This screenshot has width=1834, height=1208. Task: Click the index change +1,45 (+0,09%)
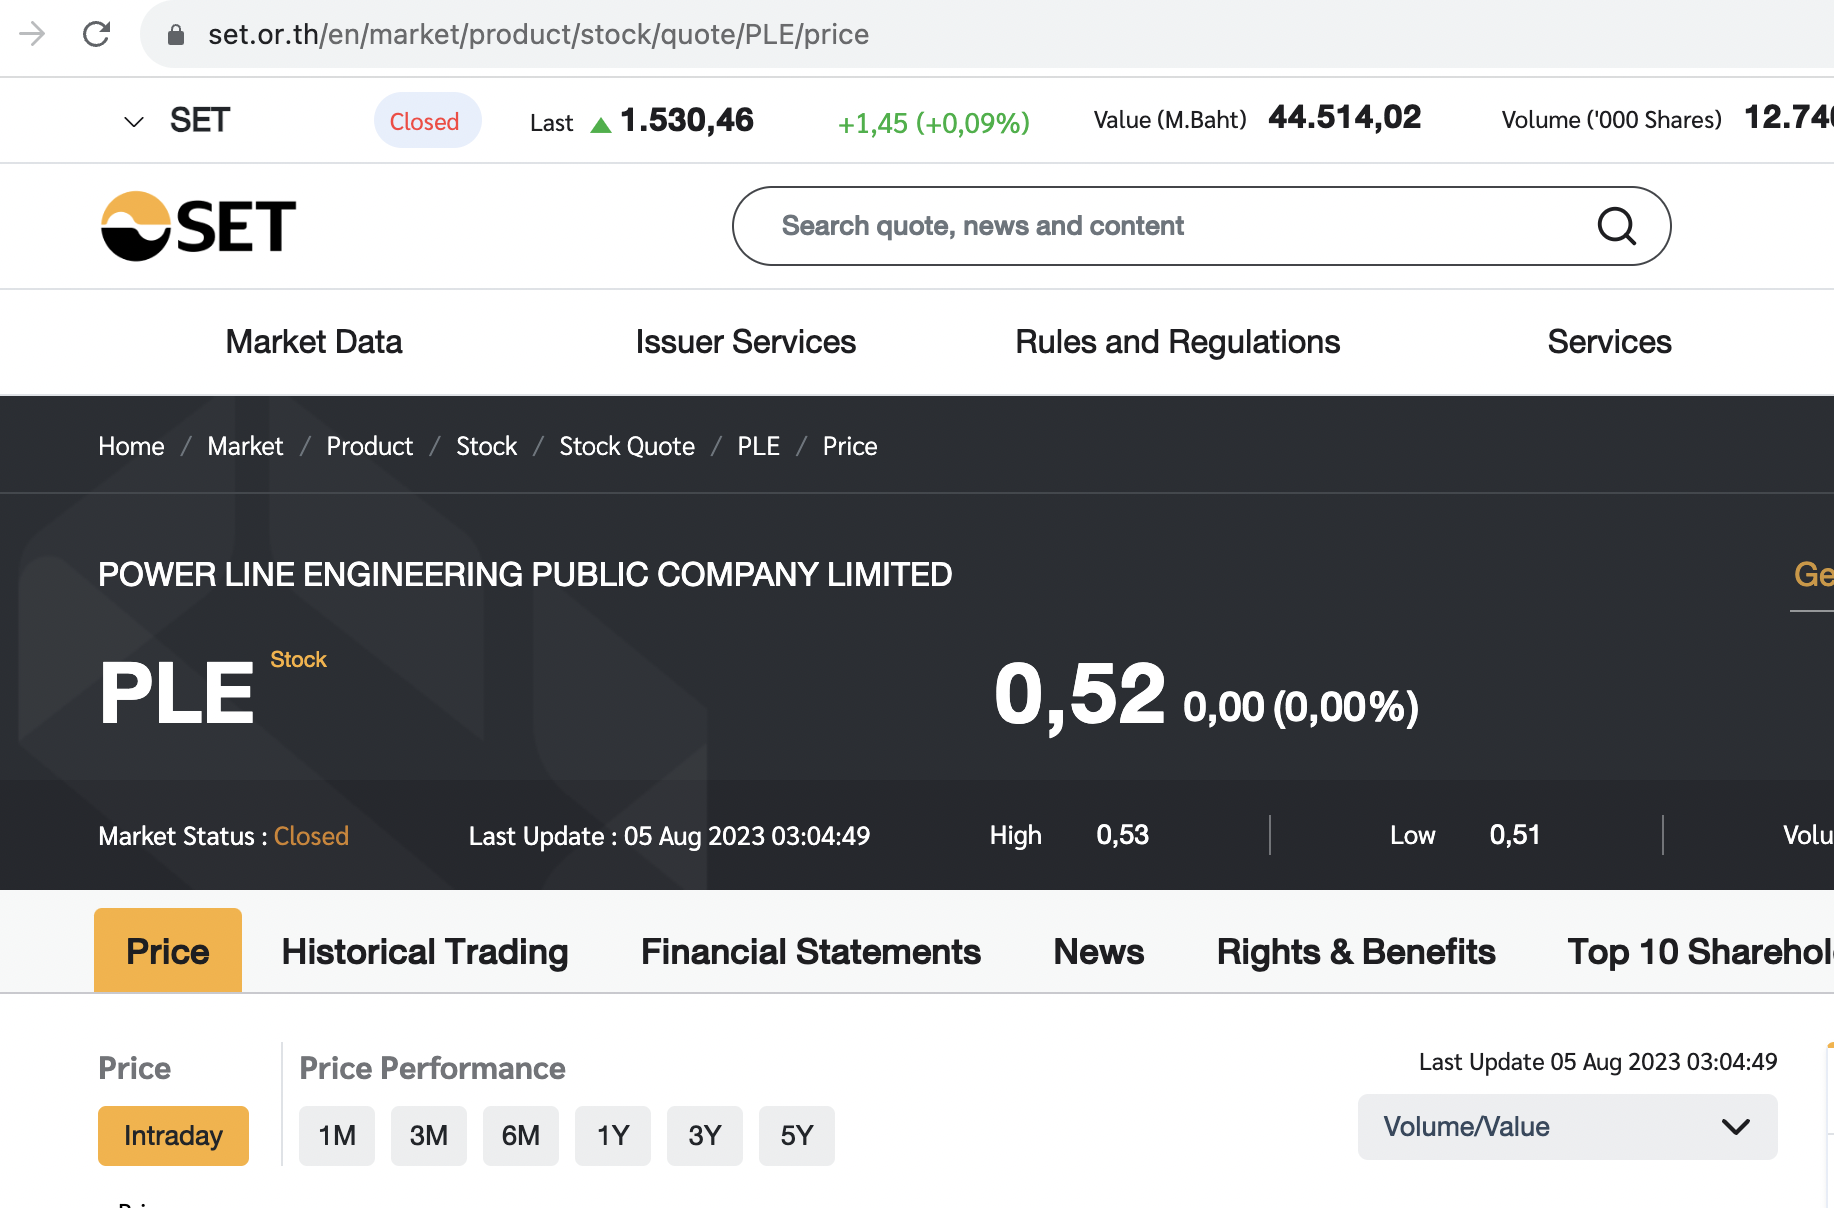pyautogui.click(x=934, y=123)
